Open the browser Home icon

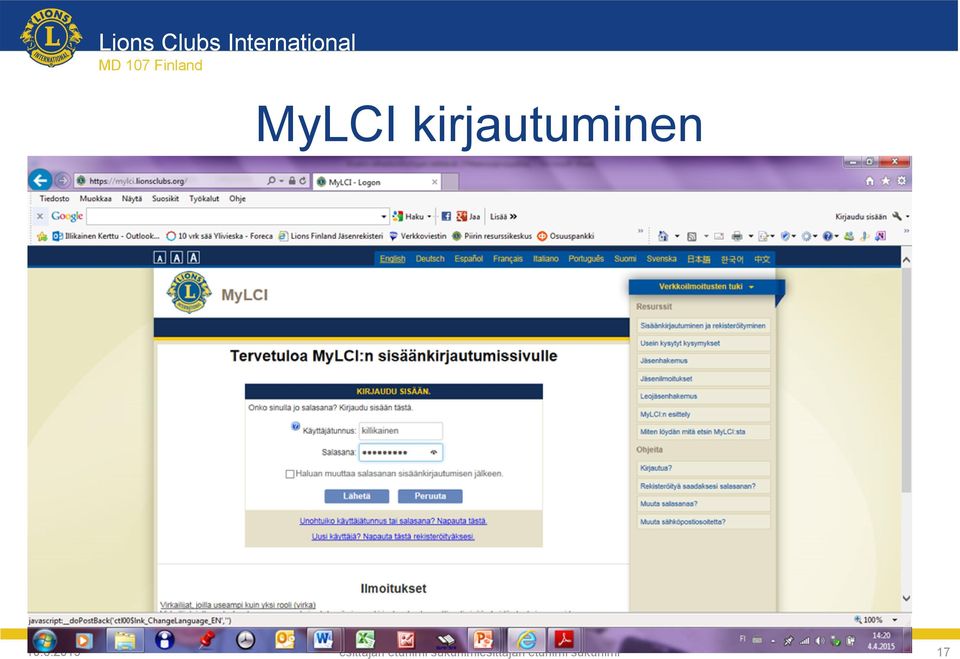click(x=869, y=181)
